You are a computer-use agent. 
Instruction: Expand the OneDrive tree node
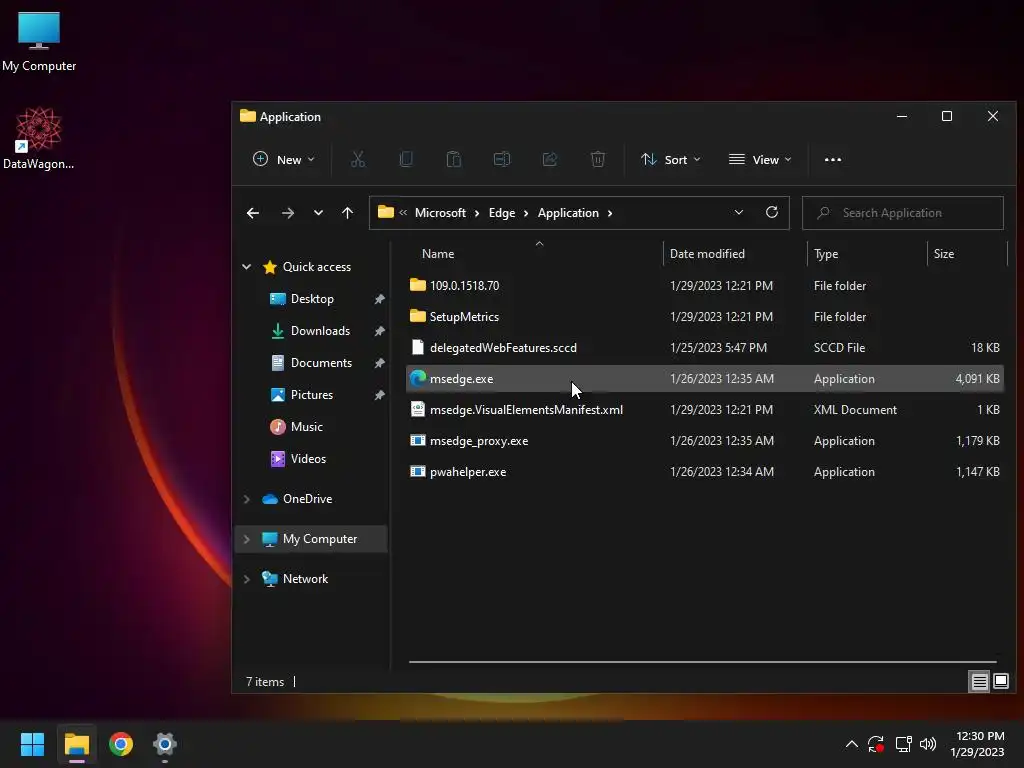pyautogui.click(x=247, y=499)
